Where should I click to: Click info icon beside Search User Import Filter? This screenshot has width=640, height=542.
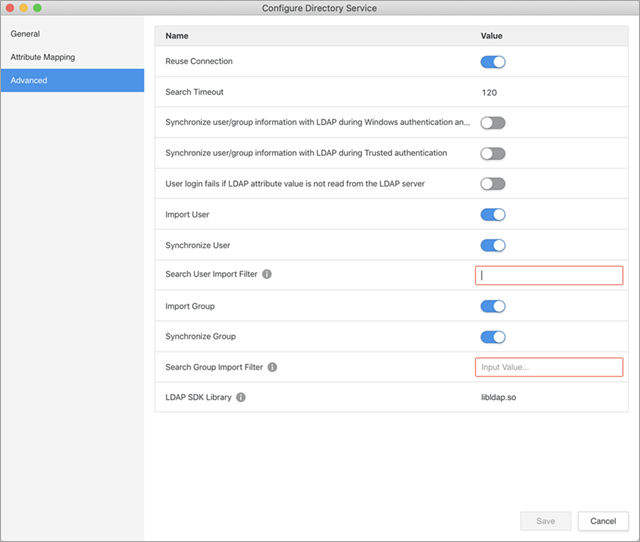coord(267,275)
